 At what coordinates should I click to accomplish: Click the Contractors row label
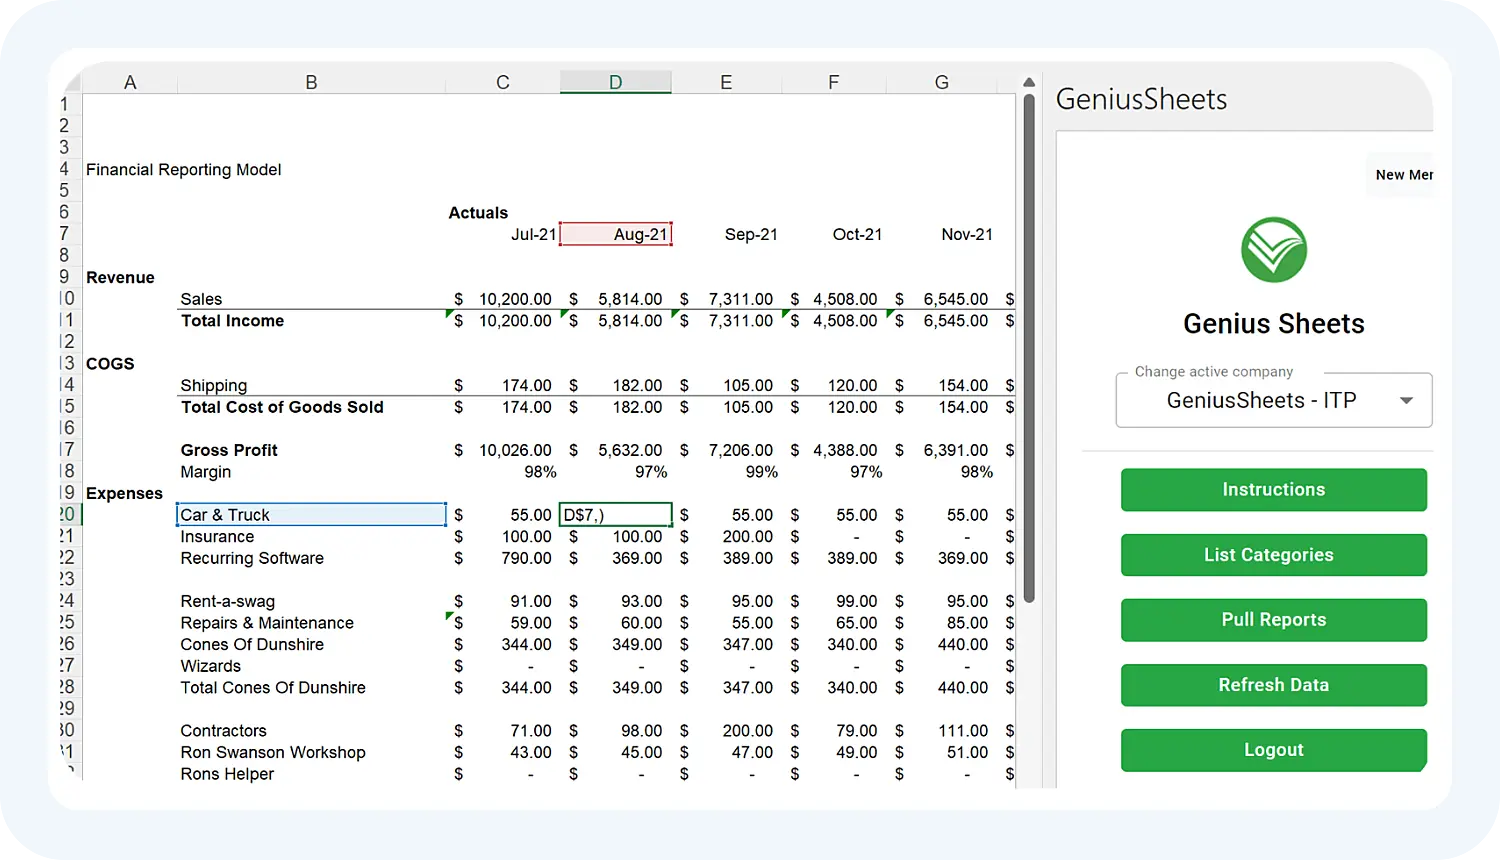coord(223,731)
